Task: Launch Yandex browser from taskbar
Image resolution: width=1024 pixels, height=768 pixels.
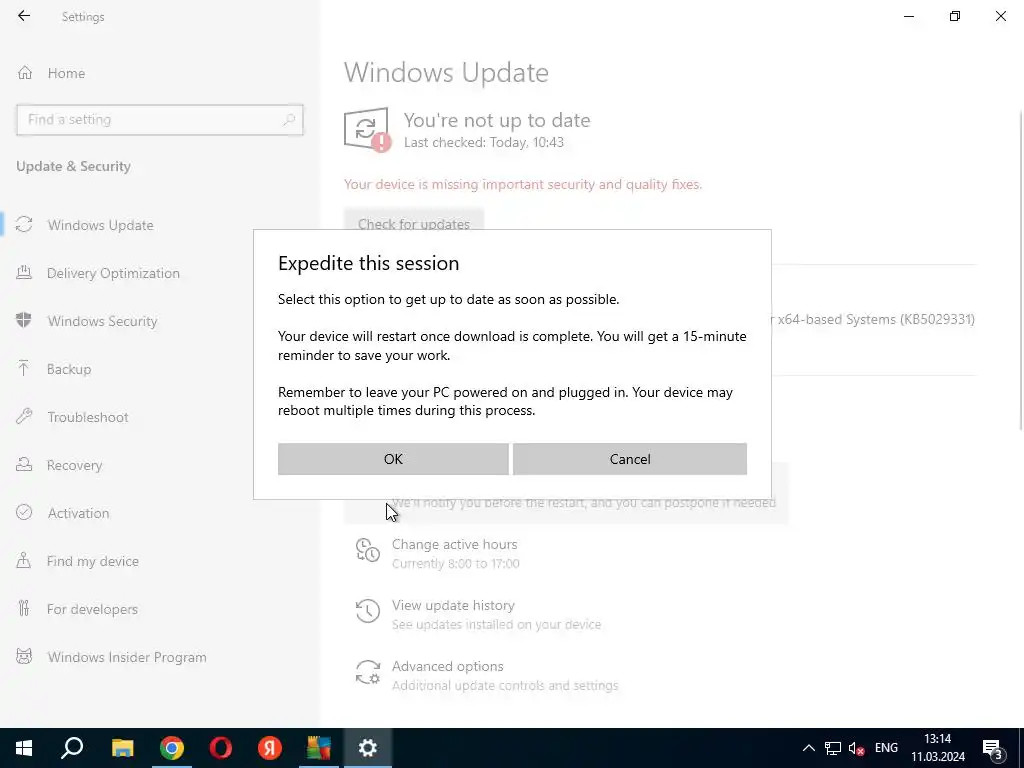Action: point(270,748)
